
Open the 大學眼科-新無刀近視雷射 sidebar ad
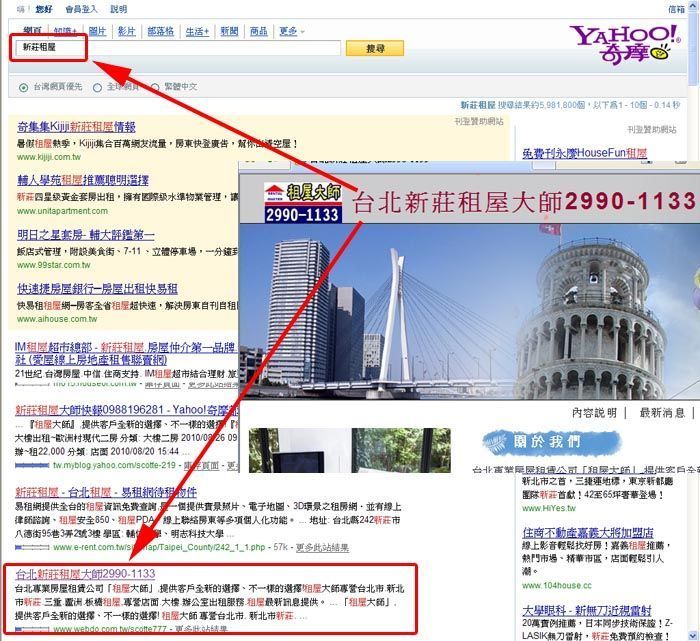tap(587, 610)
